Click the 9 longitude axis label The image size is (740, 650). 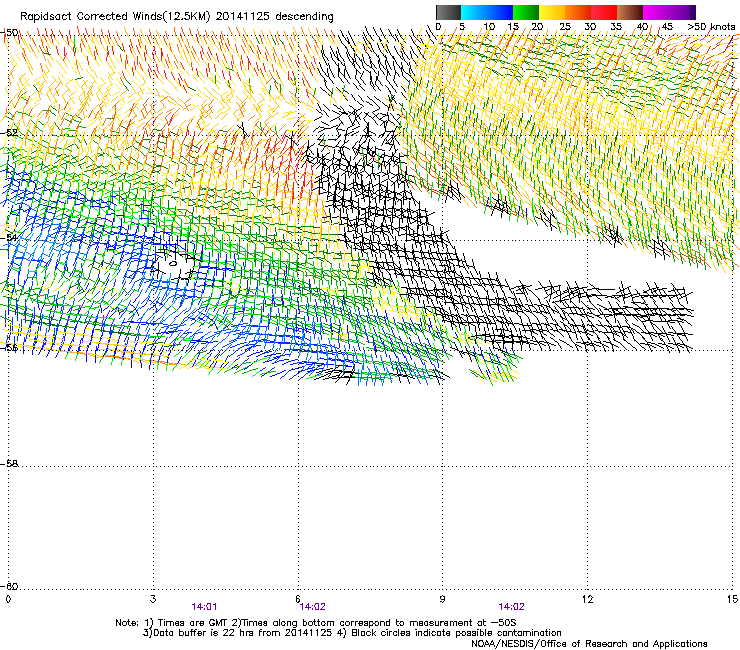point(442,599)
